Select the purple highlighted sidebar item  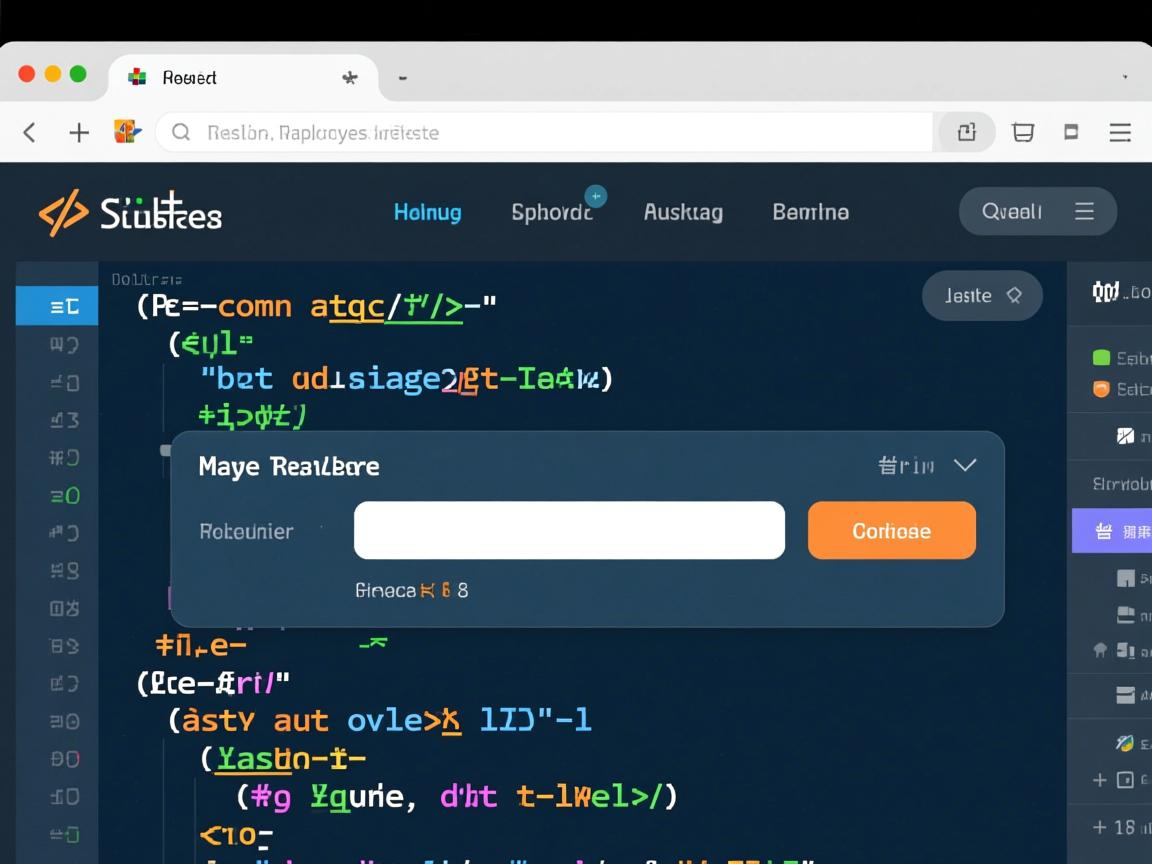pyautogui.click(x=1112, y=531)
